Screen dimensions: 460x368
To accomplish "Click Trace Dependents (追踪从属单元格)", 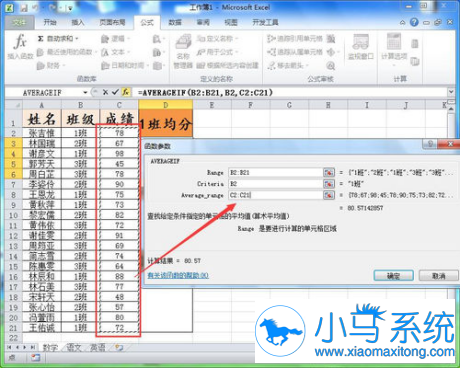I will point(295,52).
